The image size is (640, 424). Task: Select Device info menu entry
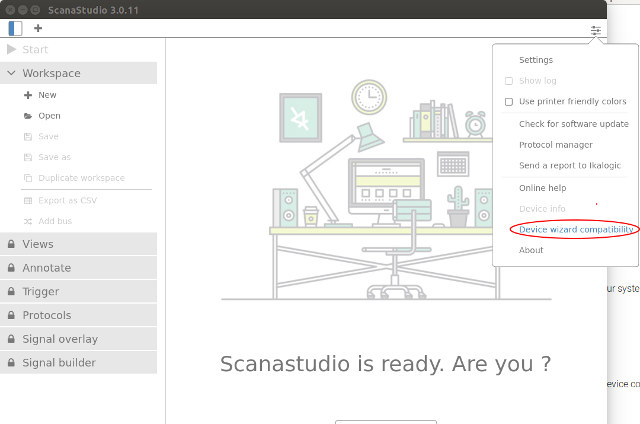click(x=542, y=209)
